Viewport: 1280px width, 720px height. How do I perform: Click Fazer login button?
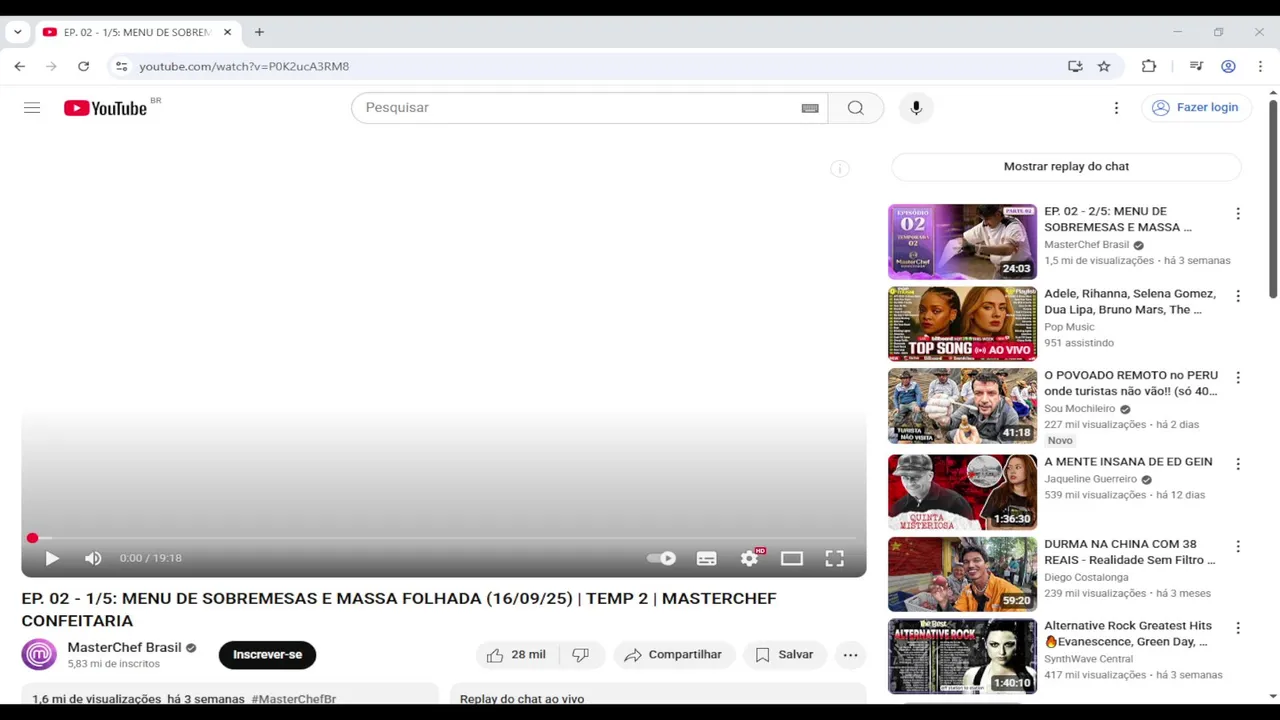(1196, 108)
